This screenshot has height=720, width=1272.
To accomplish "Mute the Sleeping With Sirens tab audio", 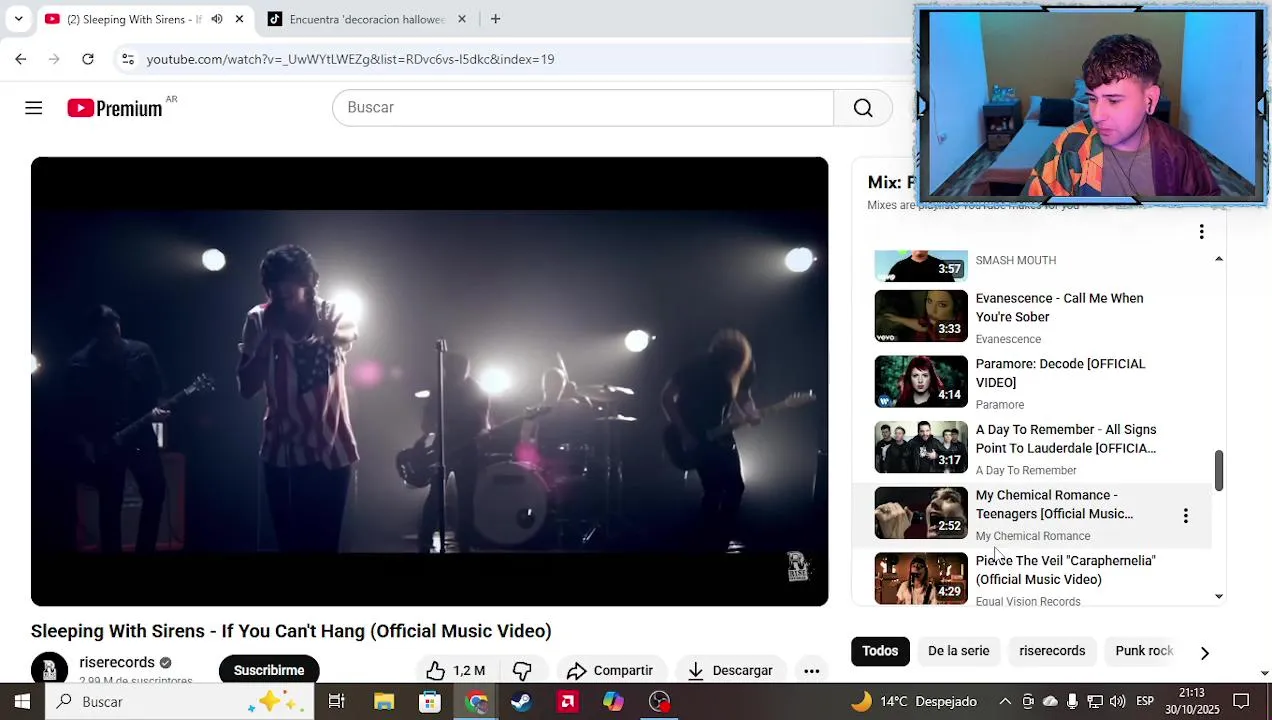I will click(x=217, y=19).
